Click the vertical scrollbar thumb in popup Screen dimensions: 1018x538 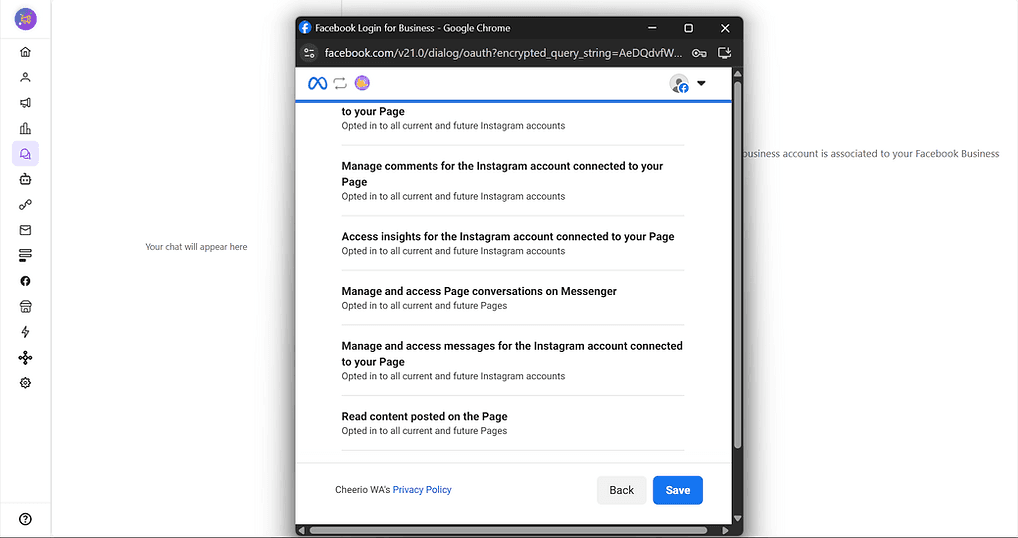click(737, 263)
